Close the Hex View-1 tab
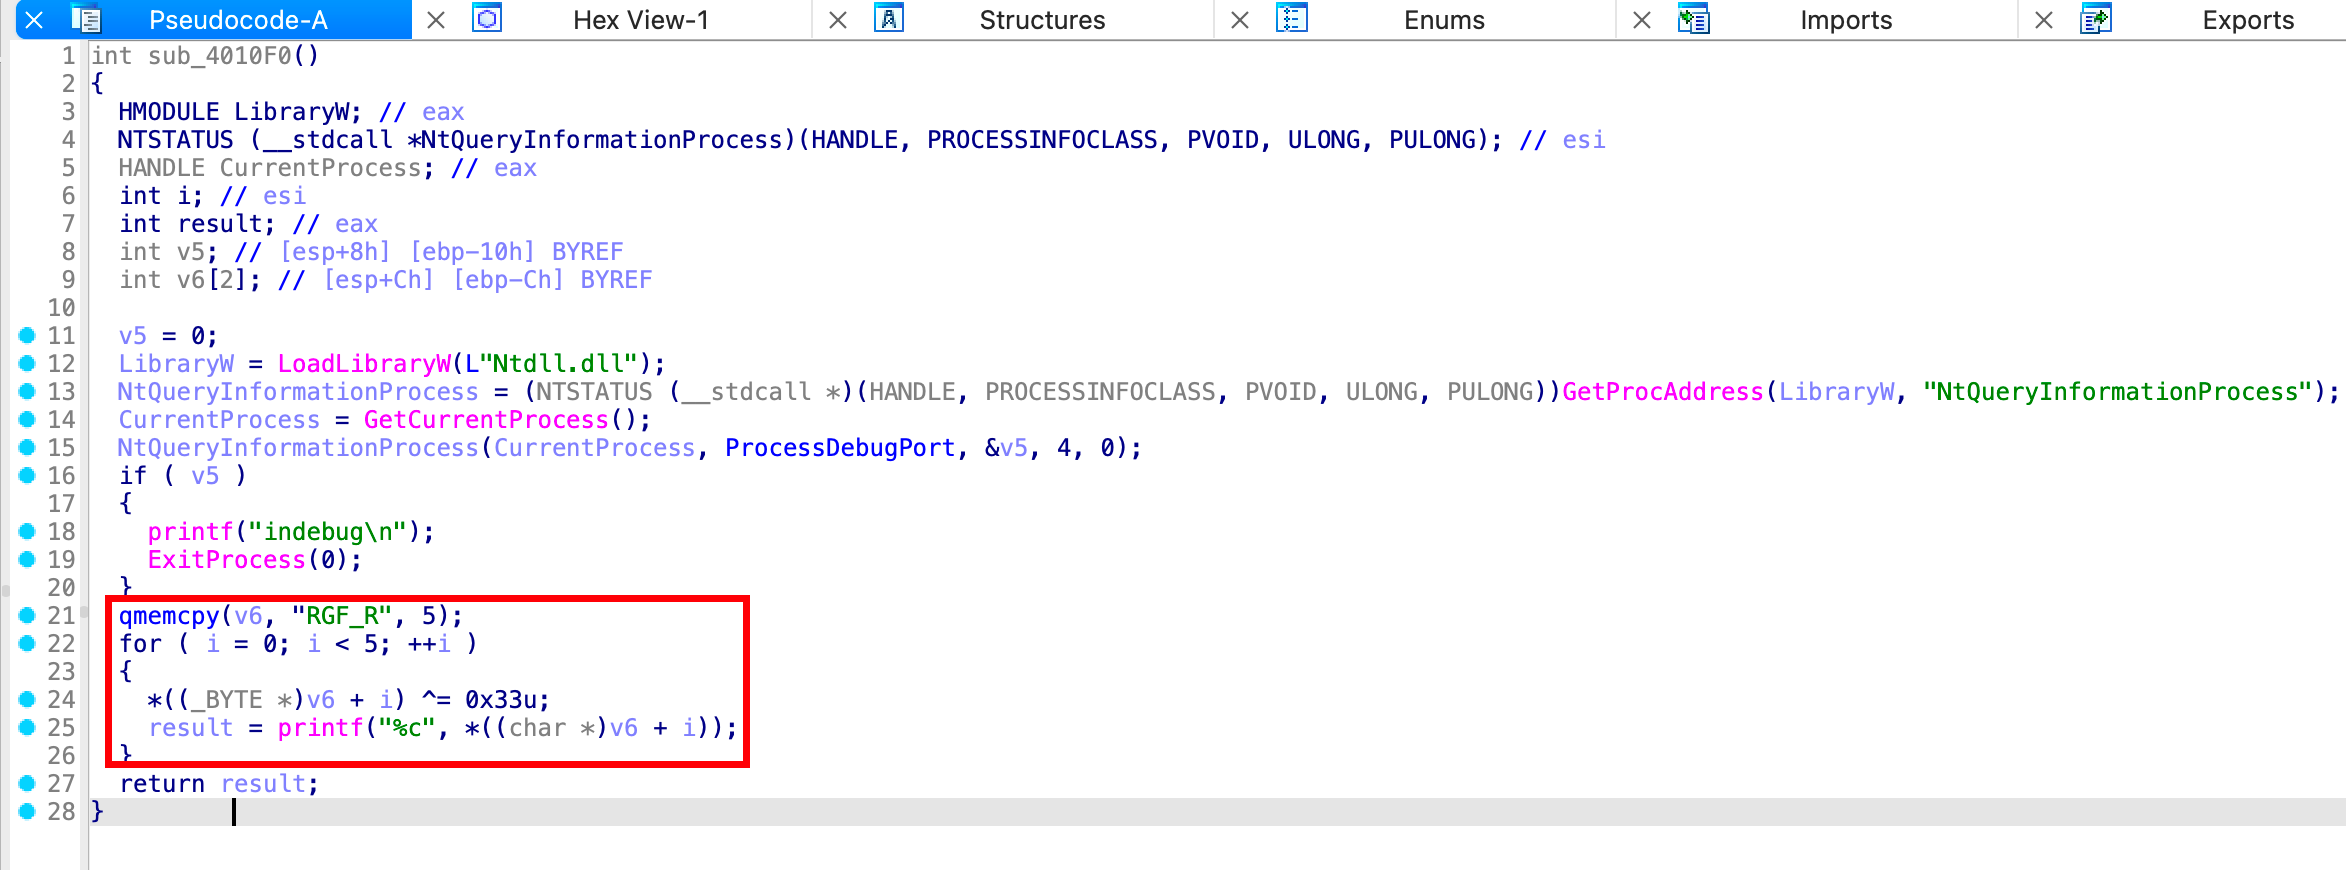Screen dimensions: 2346x870 (436, 20)
